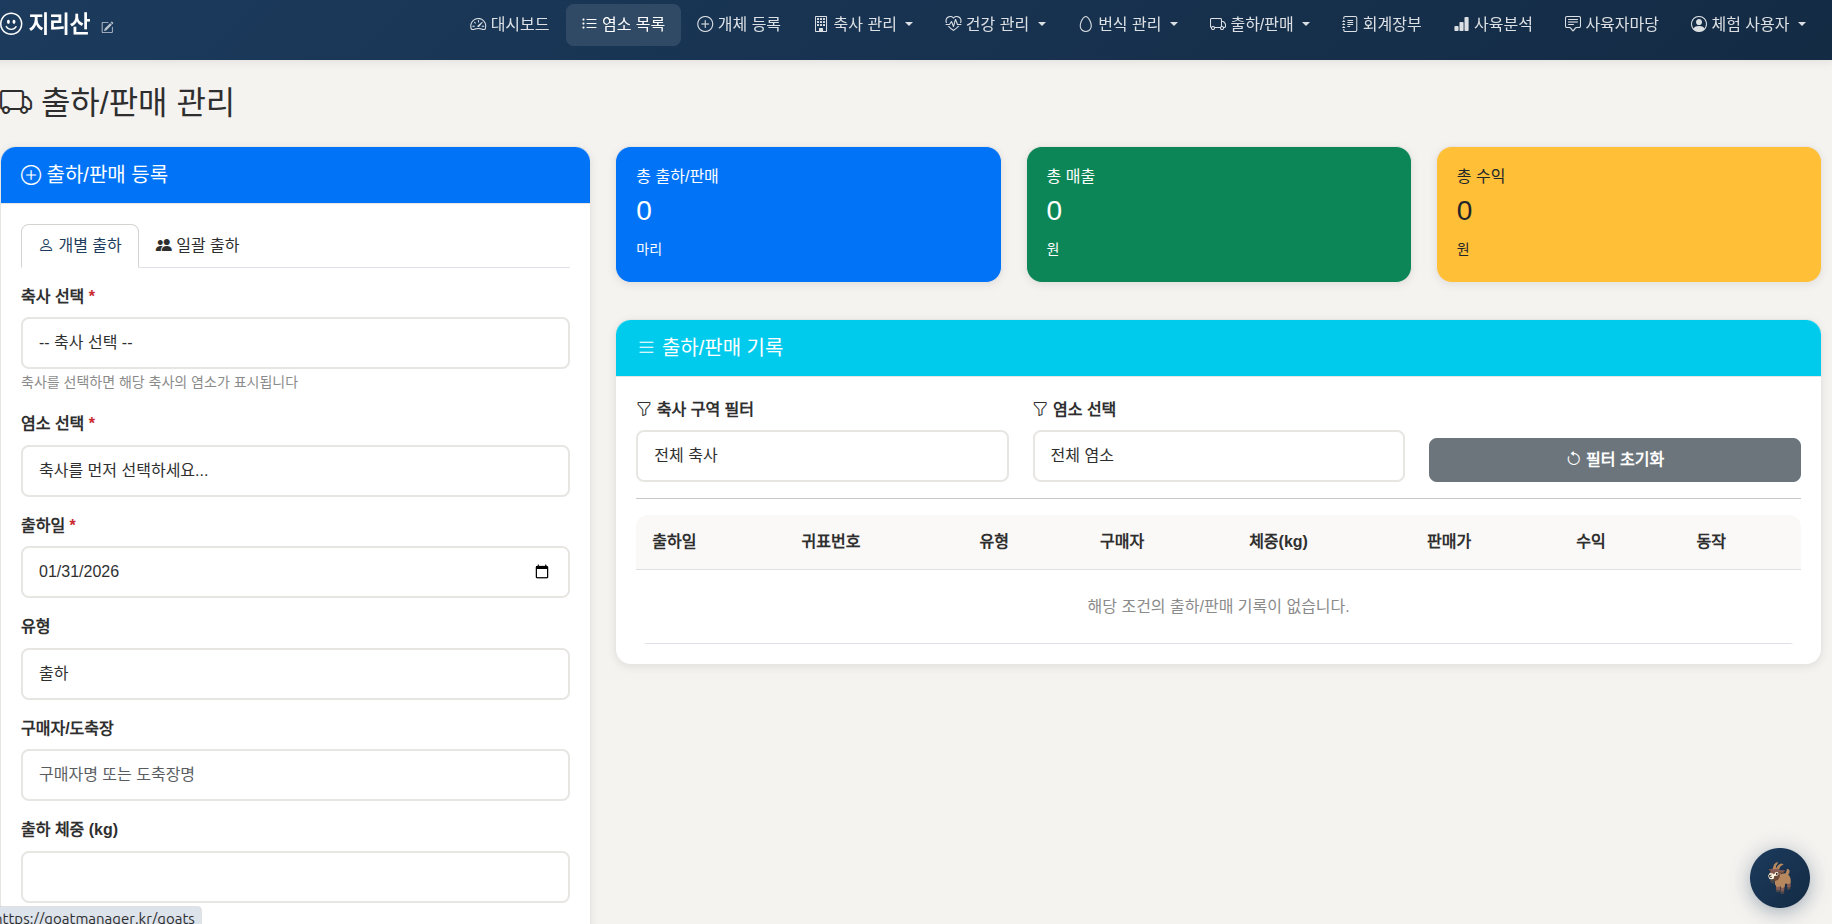Open the 사육자마당 community icon

pos(1573,24)
